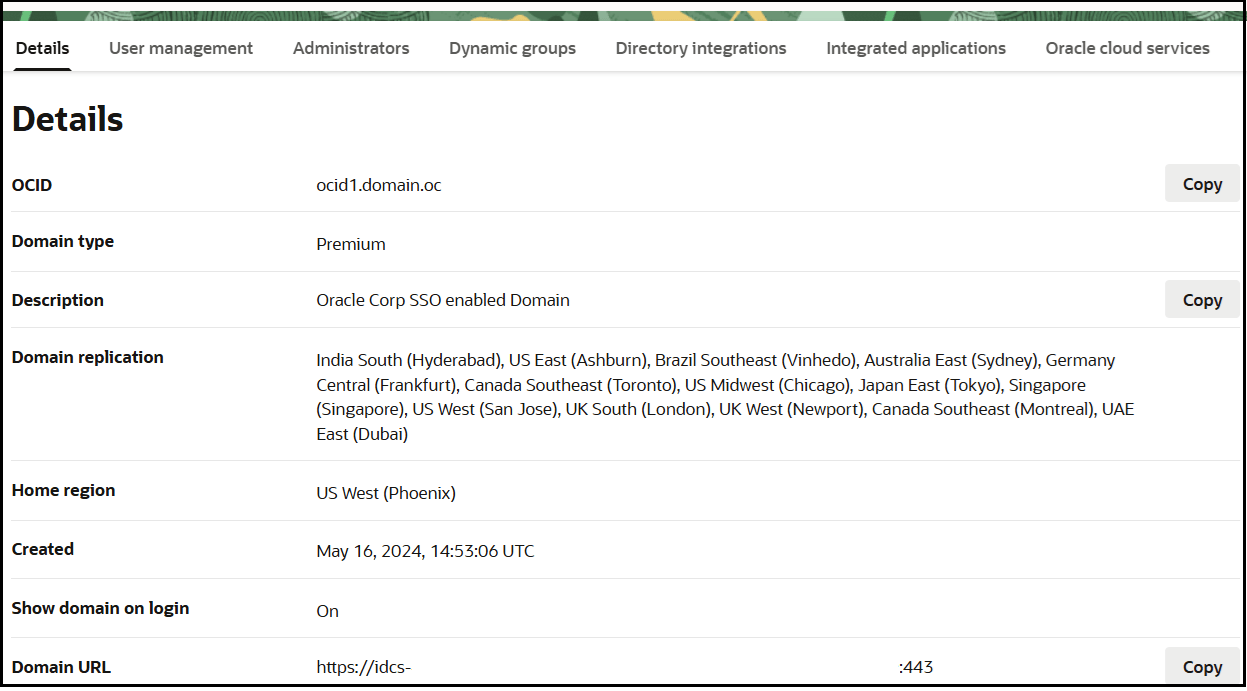Viewport: 1247px width, 691px height.
Task: Open the Administrators tab
Action: coord(351,47)
